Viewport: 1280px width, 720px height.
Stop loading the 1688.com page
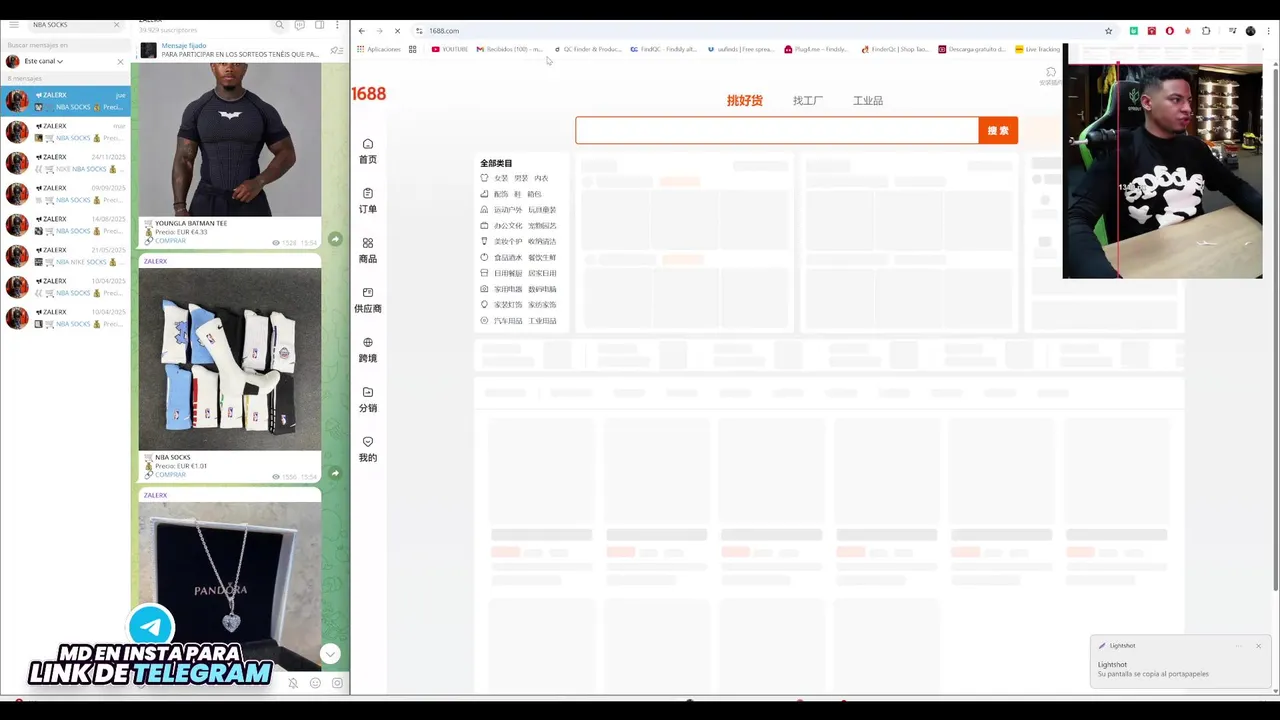(x=397, y=31)
